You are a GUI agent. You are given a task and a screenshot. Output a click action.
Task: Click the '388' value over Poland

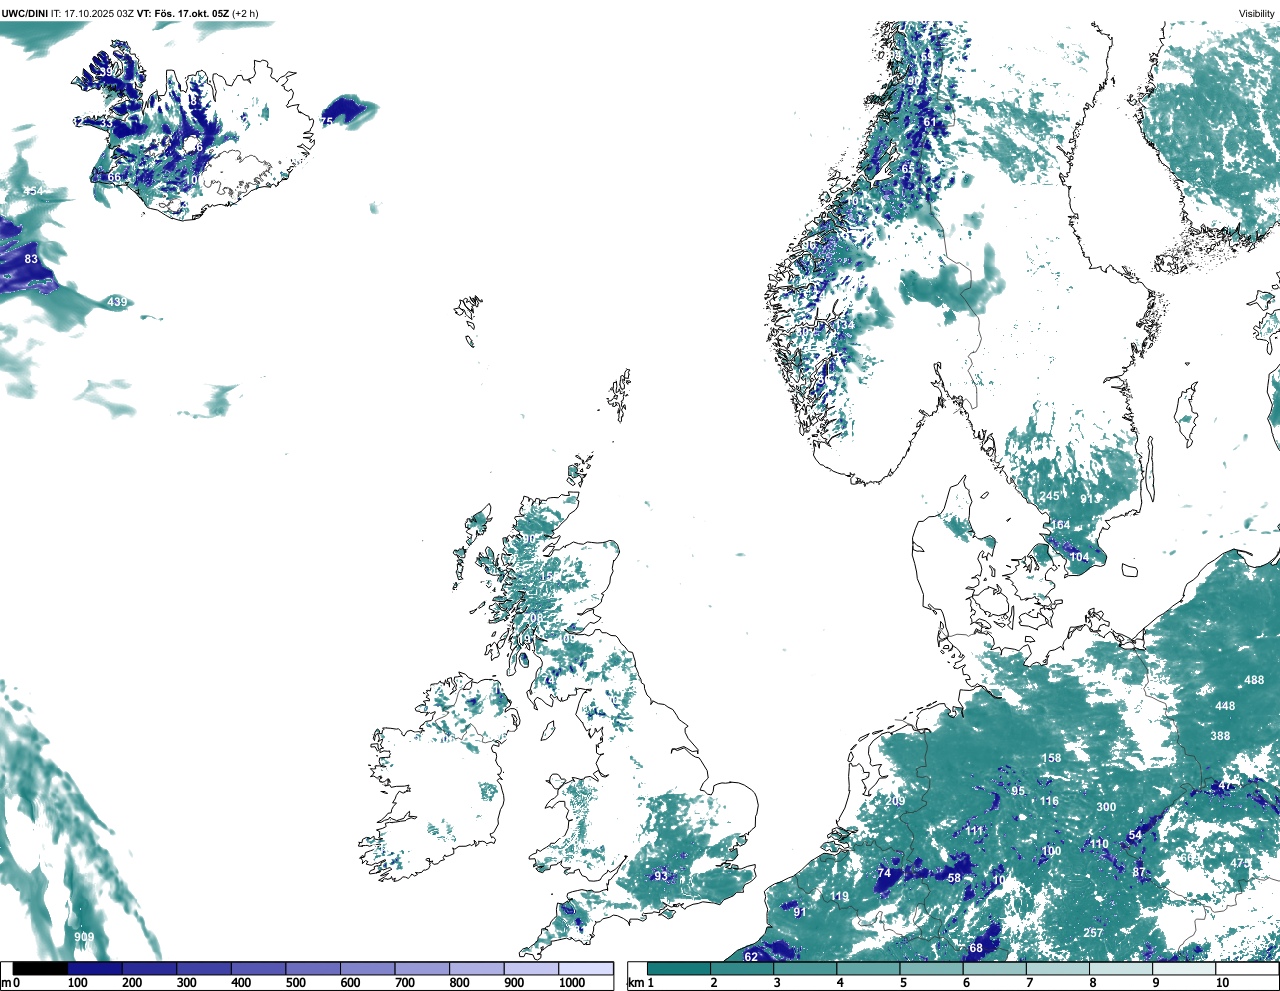click(x=1220, y=736)
